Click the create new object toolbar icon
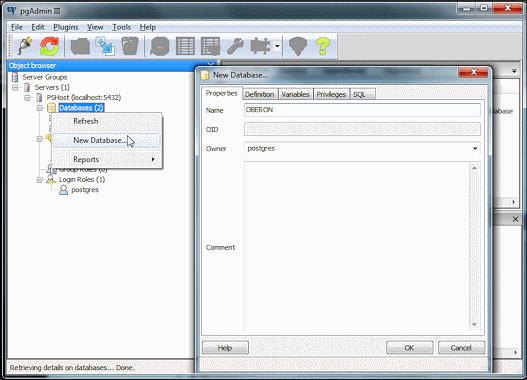This screenshot has width=527, height=380. (105, 46)
